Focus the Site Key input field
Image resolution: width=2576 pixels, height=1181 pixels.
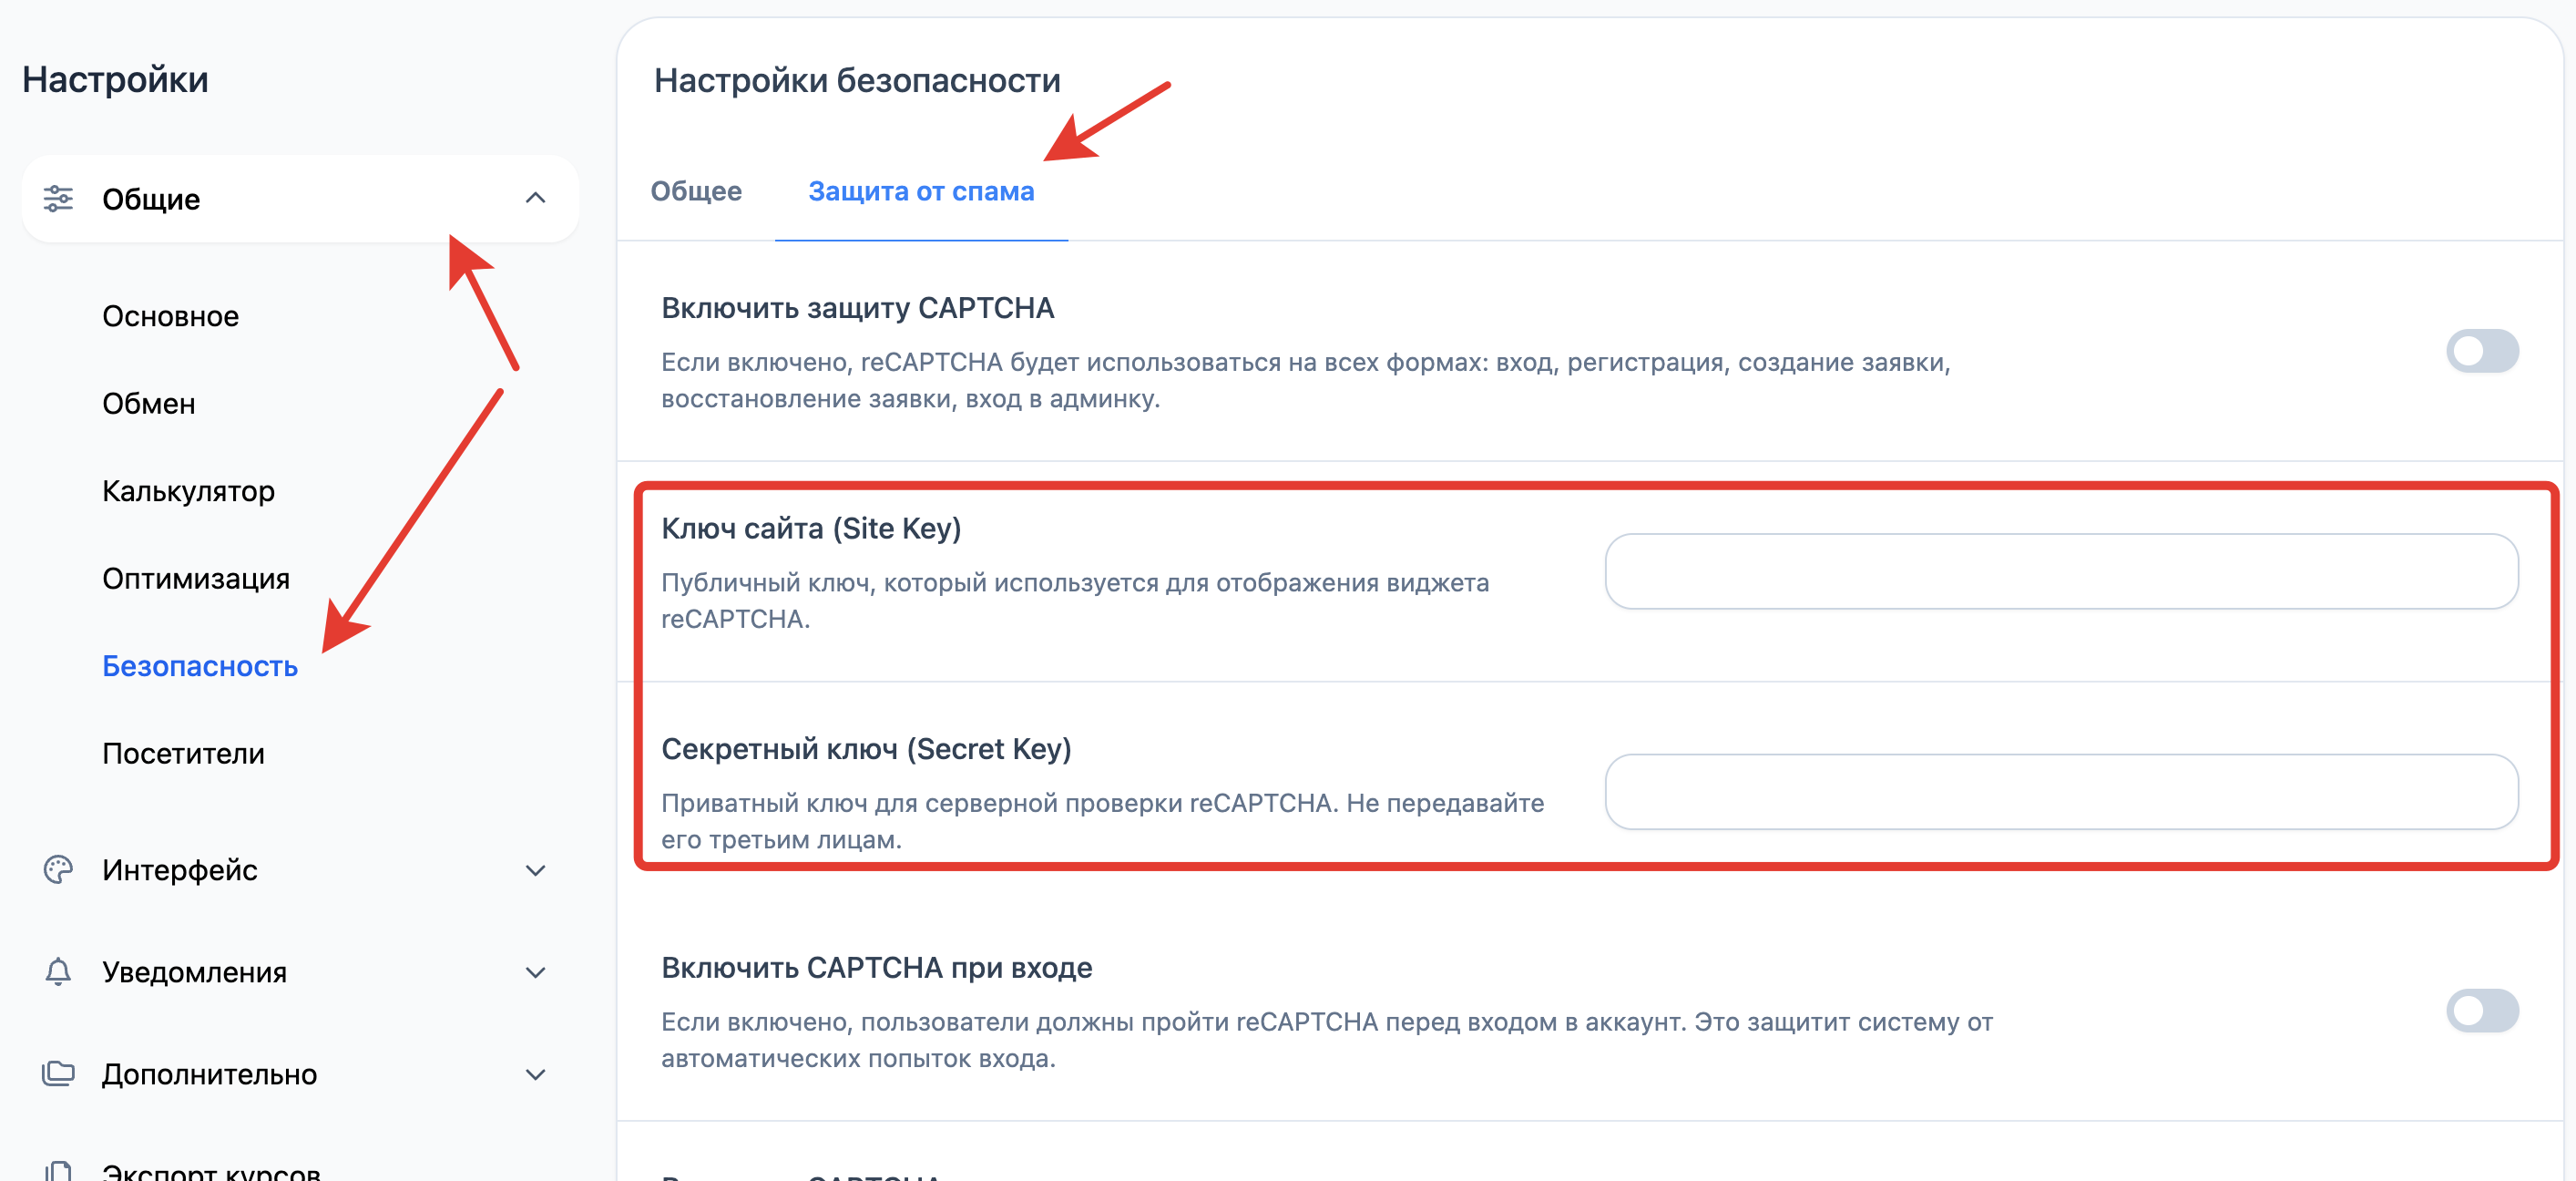(x=2061, y=571)
